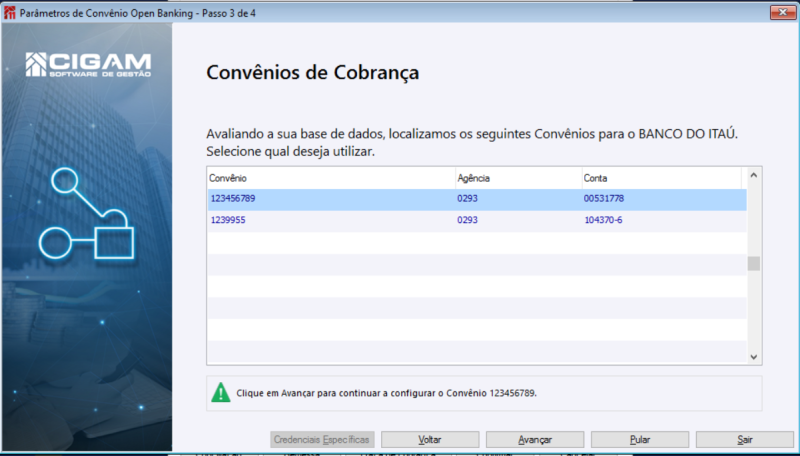800x456 pixels.
Task: Click the Avançar button
Action: pyautogui.click(x=535, y=440)
